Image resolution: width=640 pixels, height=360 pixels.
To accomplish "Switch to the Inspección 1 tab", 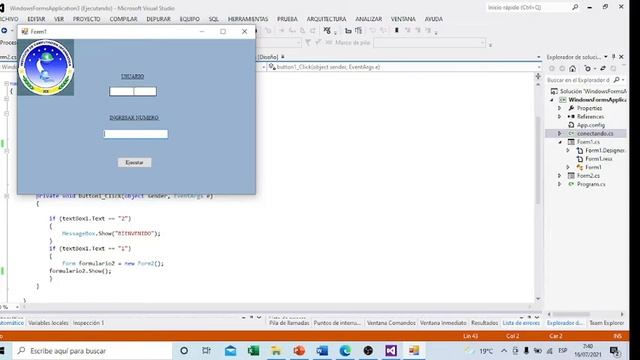I will point(88,323).
